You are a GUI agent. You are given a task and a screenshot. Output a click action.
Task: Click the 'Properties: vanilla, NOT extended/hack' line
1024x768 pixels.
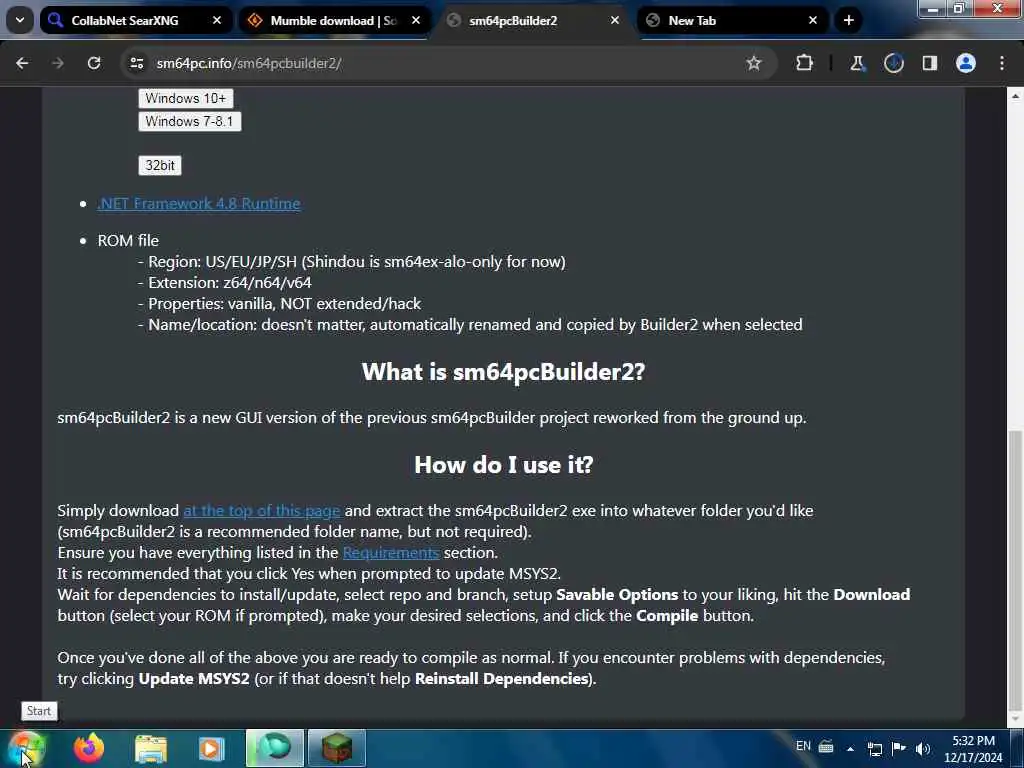click(x=280, y=304)
